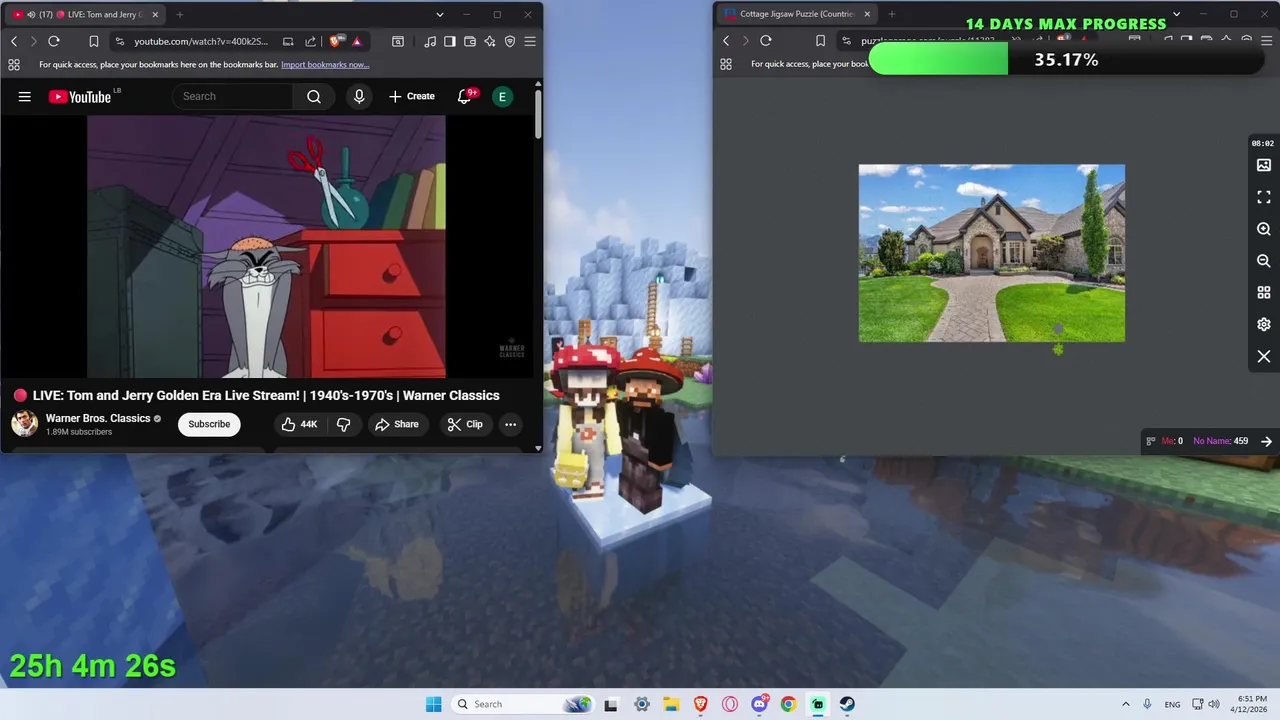The width and height of the screenshot is (1280, 720).
Task: Close the puzzle side toolbar
Action: pyautogui.click(x=1264, y=357)
